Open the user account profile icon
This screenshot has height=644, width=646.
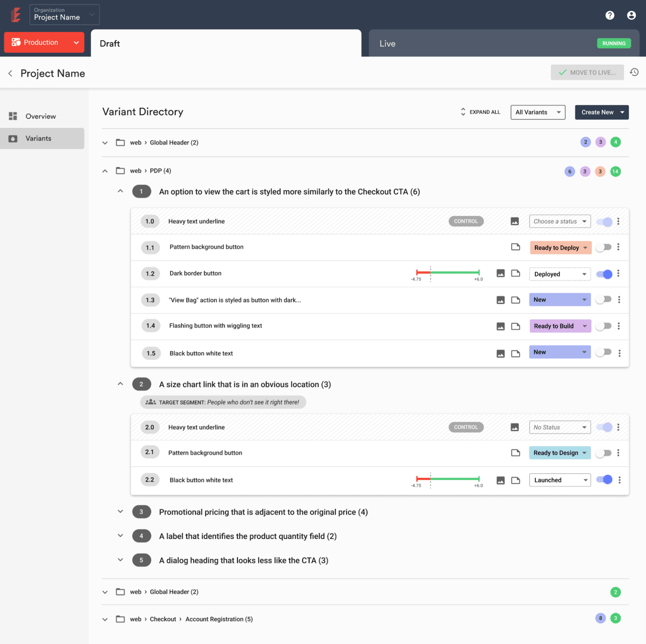tap(631, 15)
